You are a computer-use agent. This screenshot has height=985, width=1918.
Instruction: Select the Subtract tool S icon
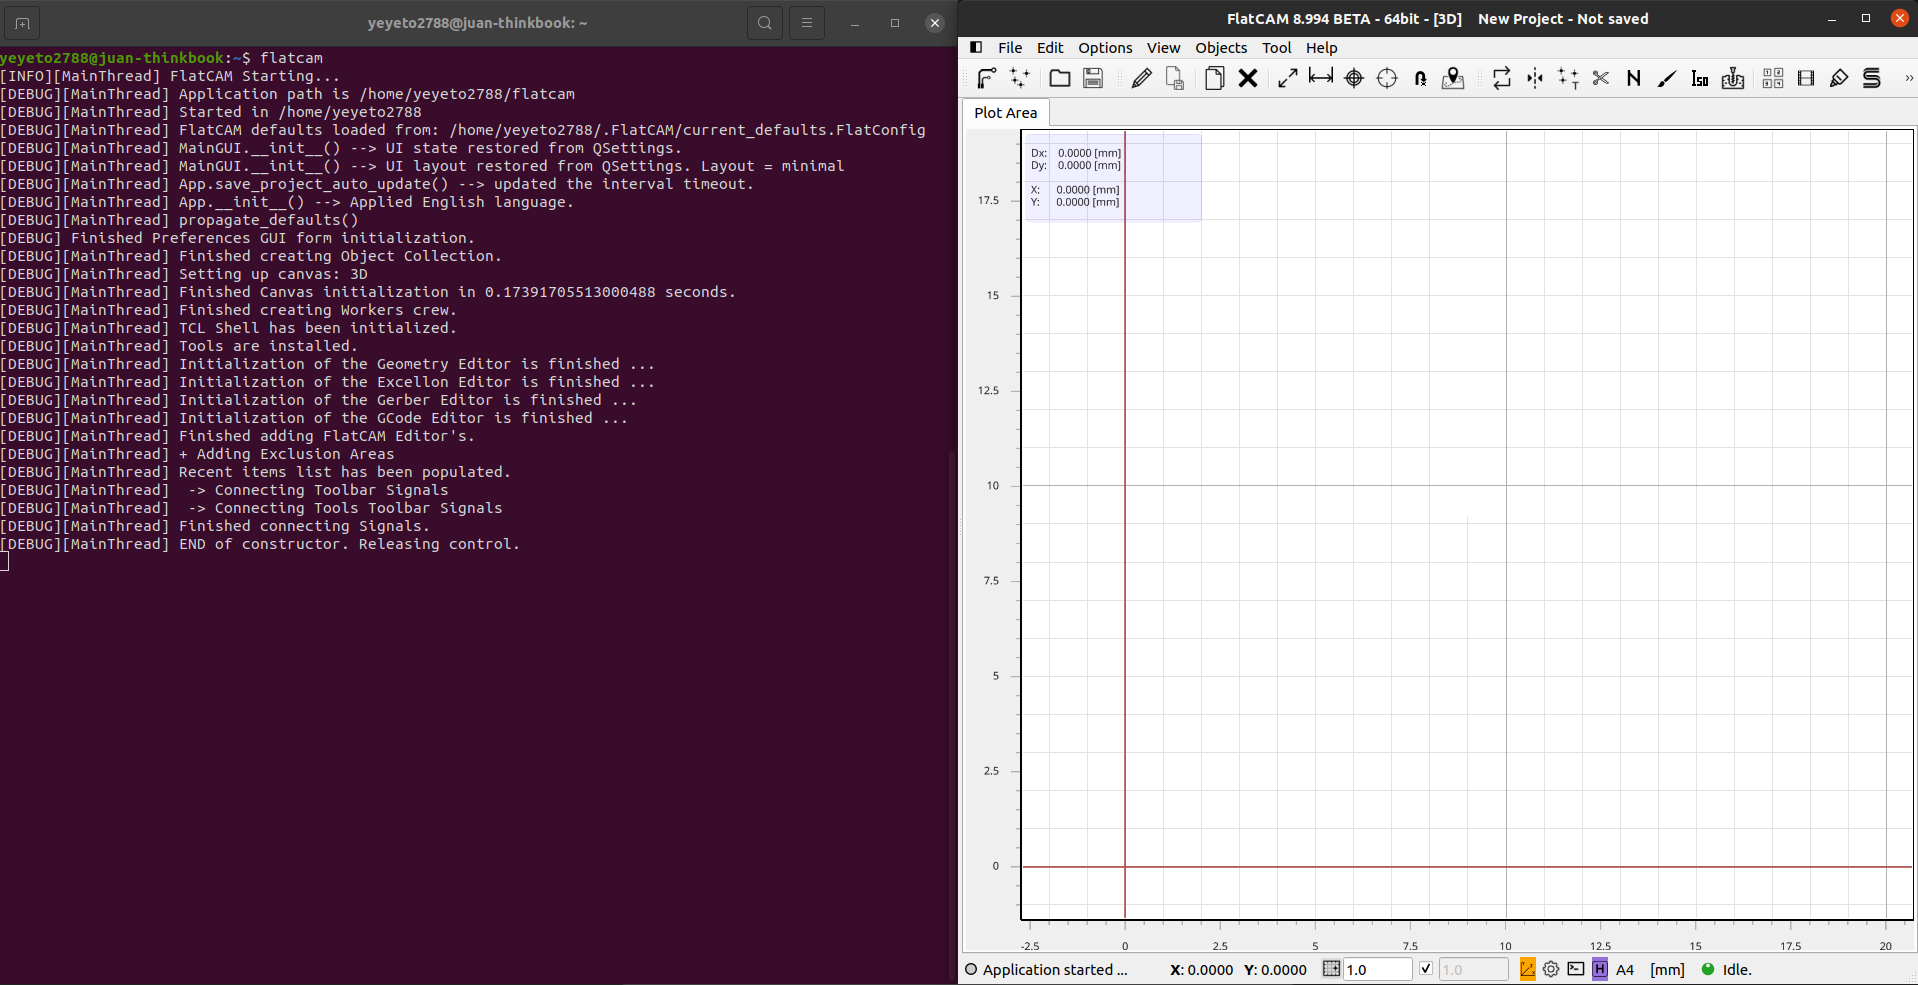click(1872, 78)
